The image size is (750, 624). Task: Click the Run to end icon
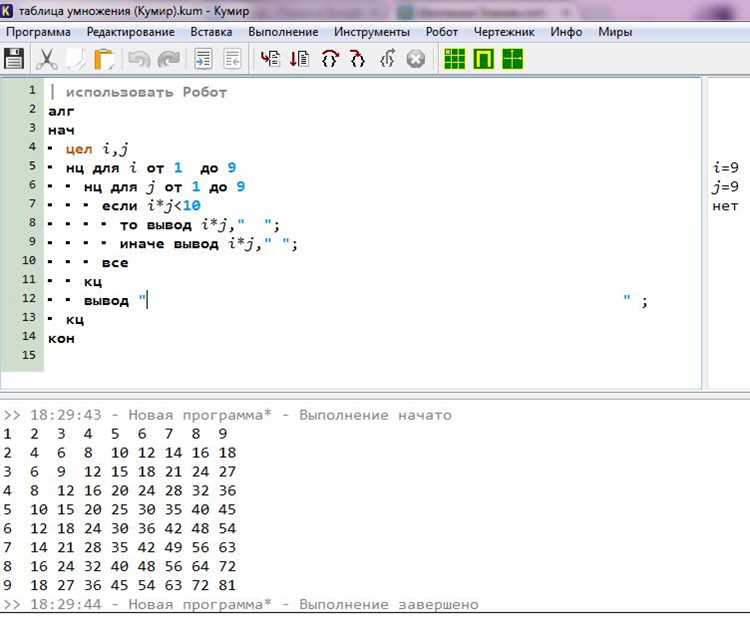300,59
